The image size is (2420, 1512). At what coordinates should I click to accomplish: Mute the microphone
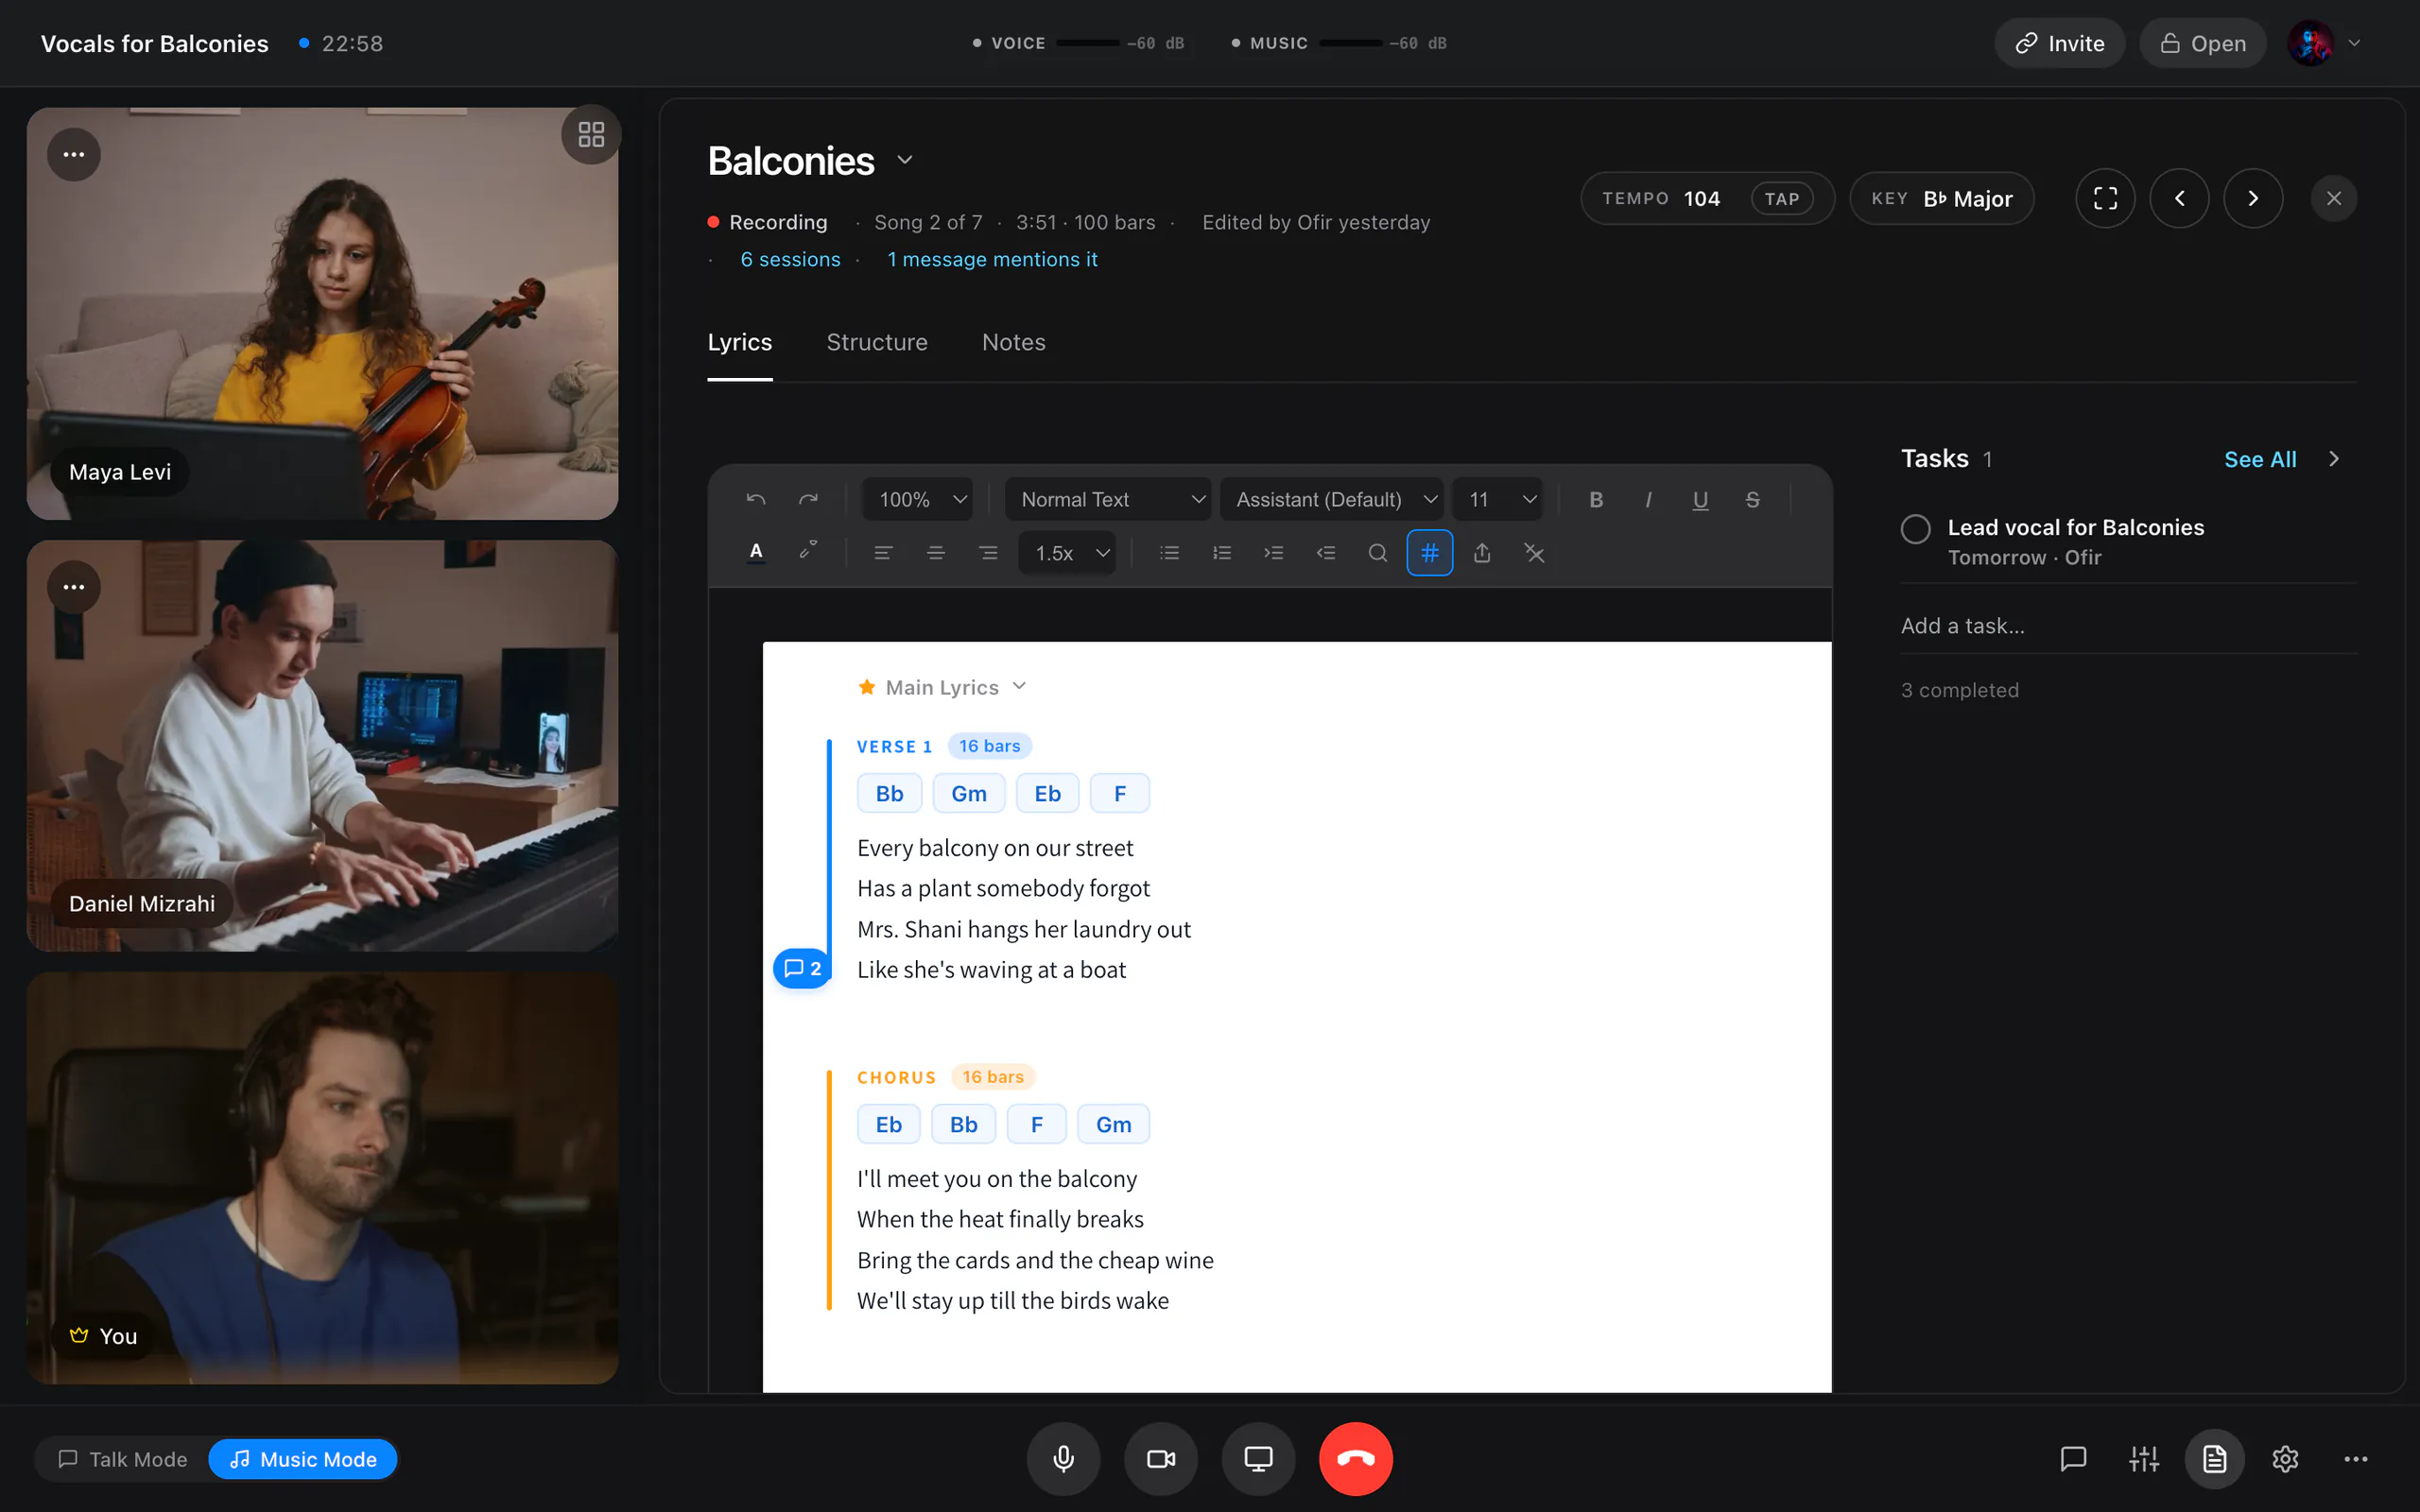pos(1063,1459)
